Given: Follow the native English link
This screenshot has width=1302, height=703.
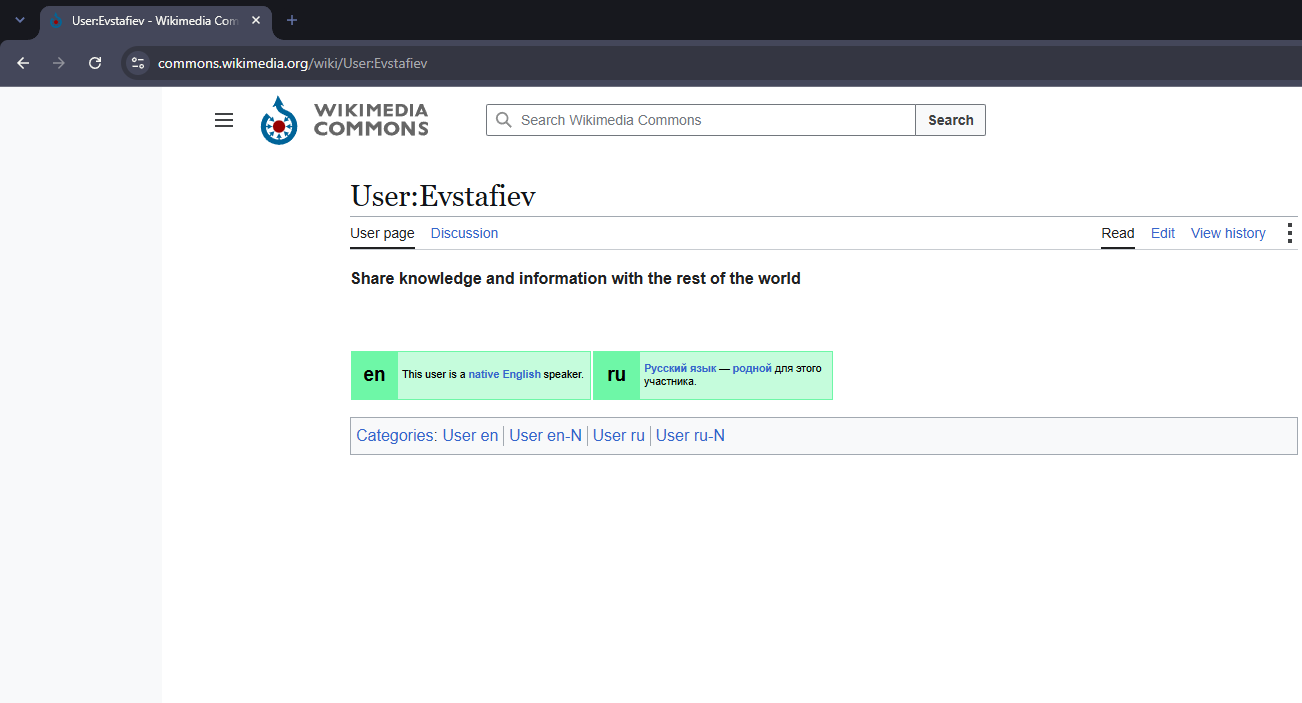Looking at the screenshot, I should pyautogui.click(x=504, y=374).
